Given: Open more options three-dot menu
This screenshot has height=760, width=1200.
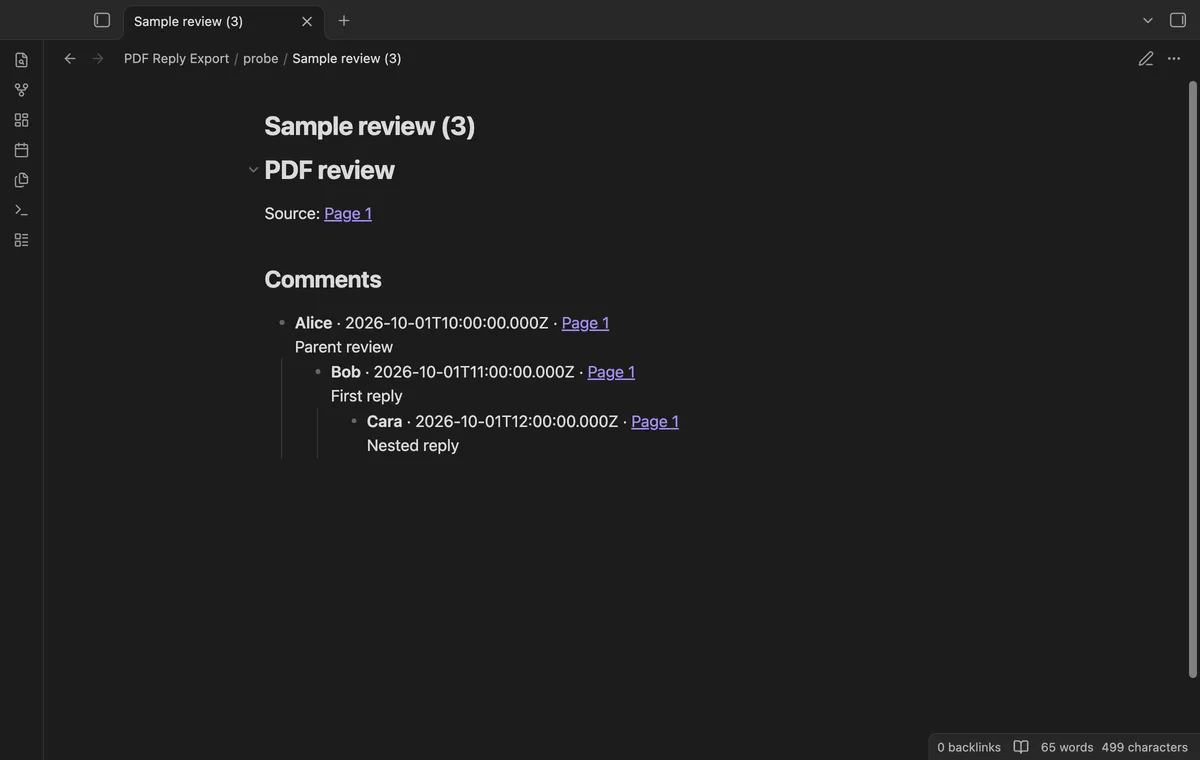Looking at the screenshot, I should point(1174,58).
